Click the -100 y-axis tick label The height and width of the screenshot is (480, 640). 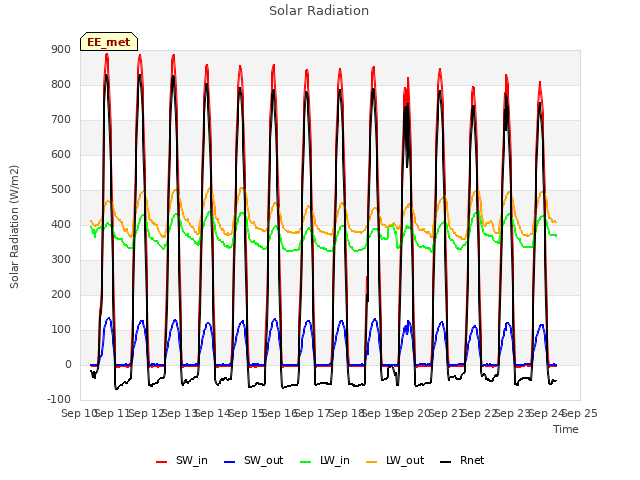tap(59, 399)
